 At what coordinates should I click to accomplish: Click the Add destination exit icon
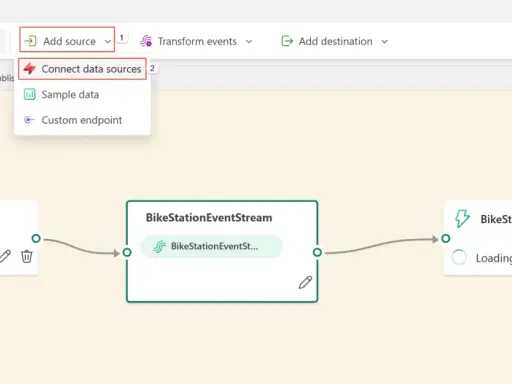[x=287, y=41]
